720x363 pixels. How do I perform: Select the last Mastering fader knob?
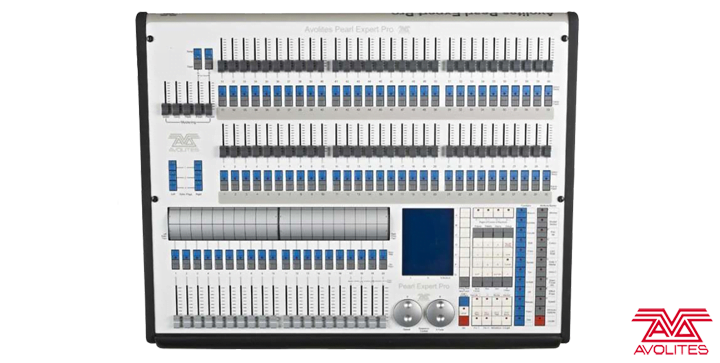(x=209, y=109)
